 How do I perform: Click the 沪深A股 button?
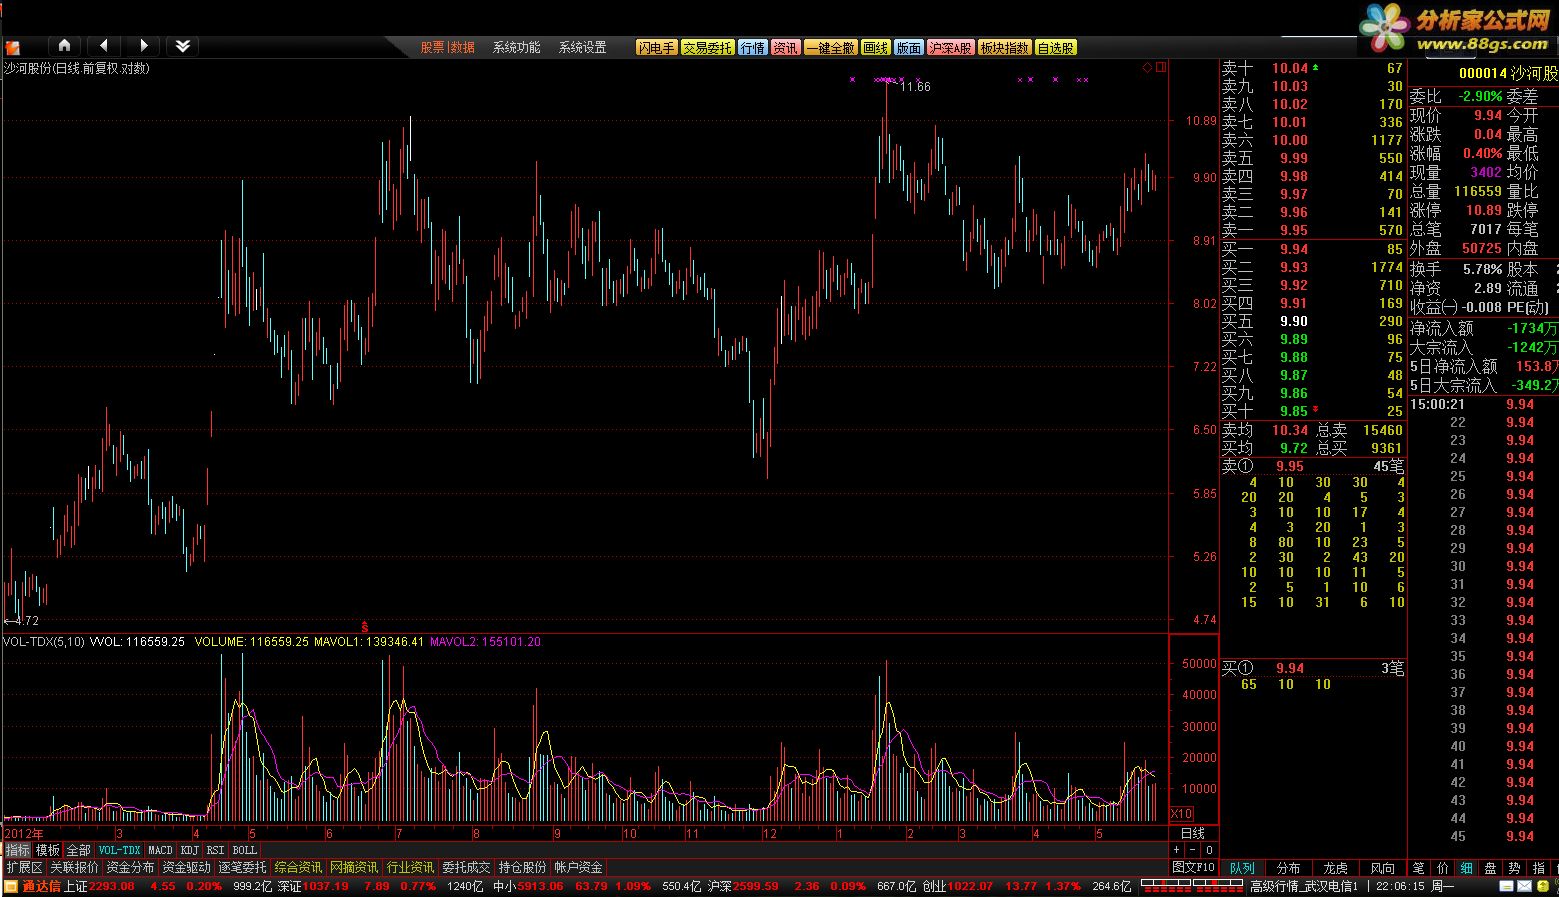tap(950, 47)
